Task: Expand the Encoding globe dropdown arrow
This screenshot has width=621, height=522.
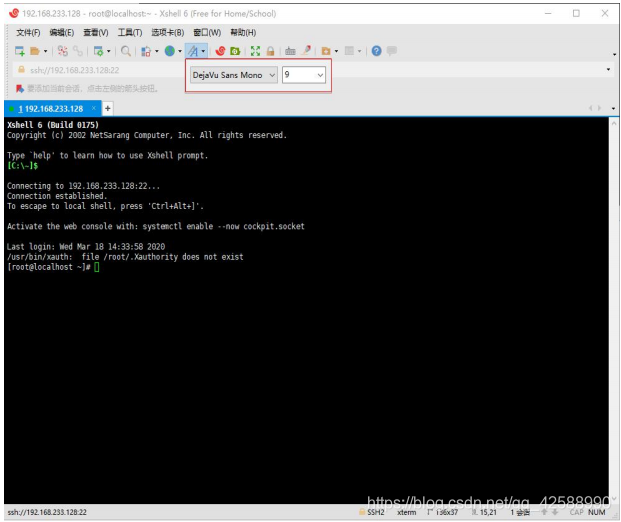Action: pos(180,51)
